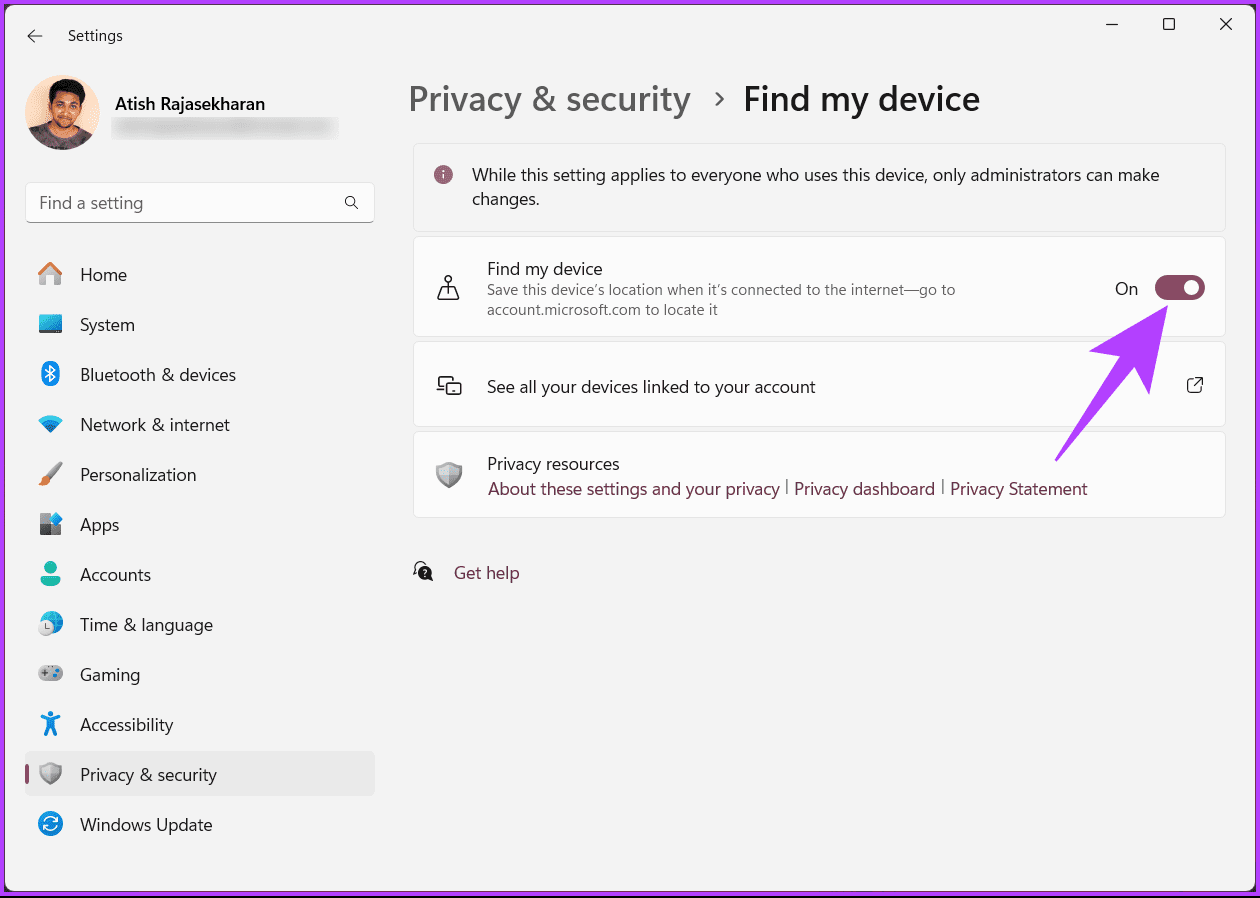Click the Personalization paintbrush icon
Viewport: 1260px width, 898px height.
click(x=50, y=474)
